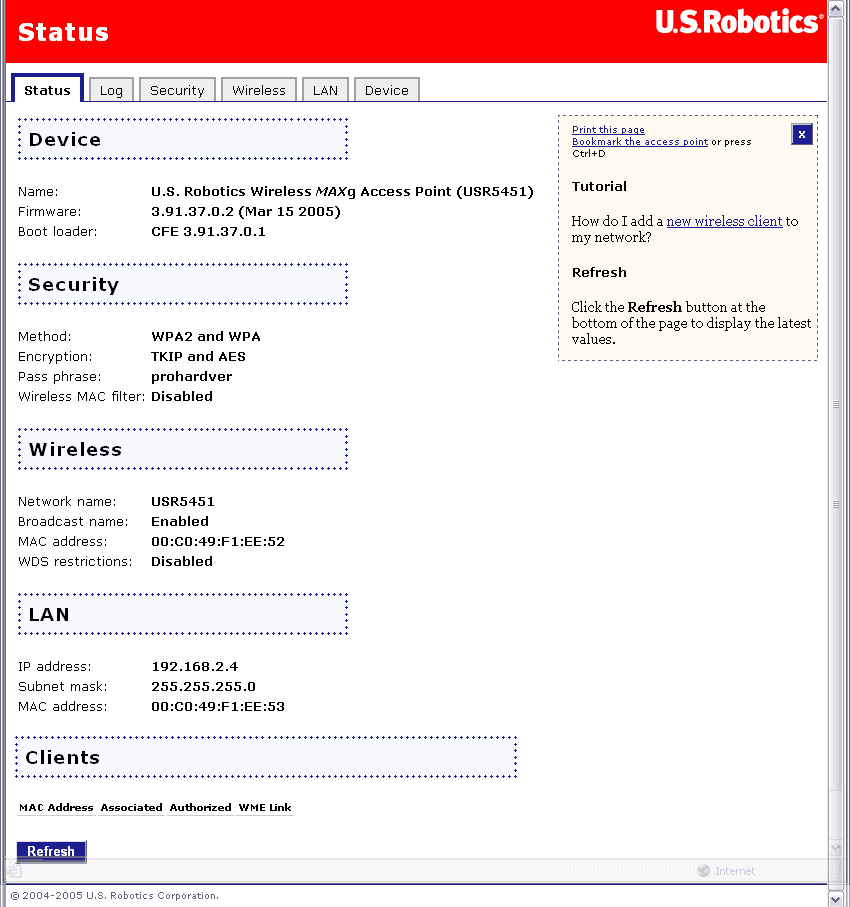
Task: Click Bookmark the access point link
Action: [x=640, y=142]
